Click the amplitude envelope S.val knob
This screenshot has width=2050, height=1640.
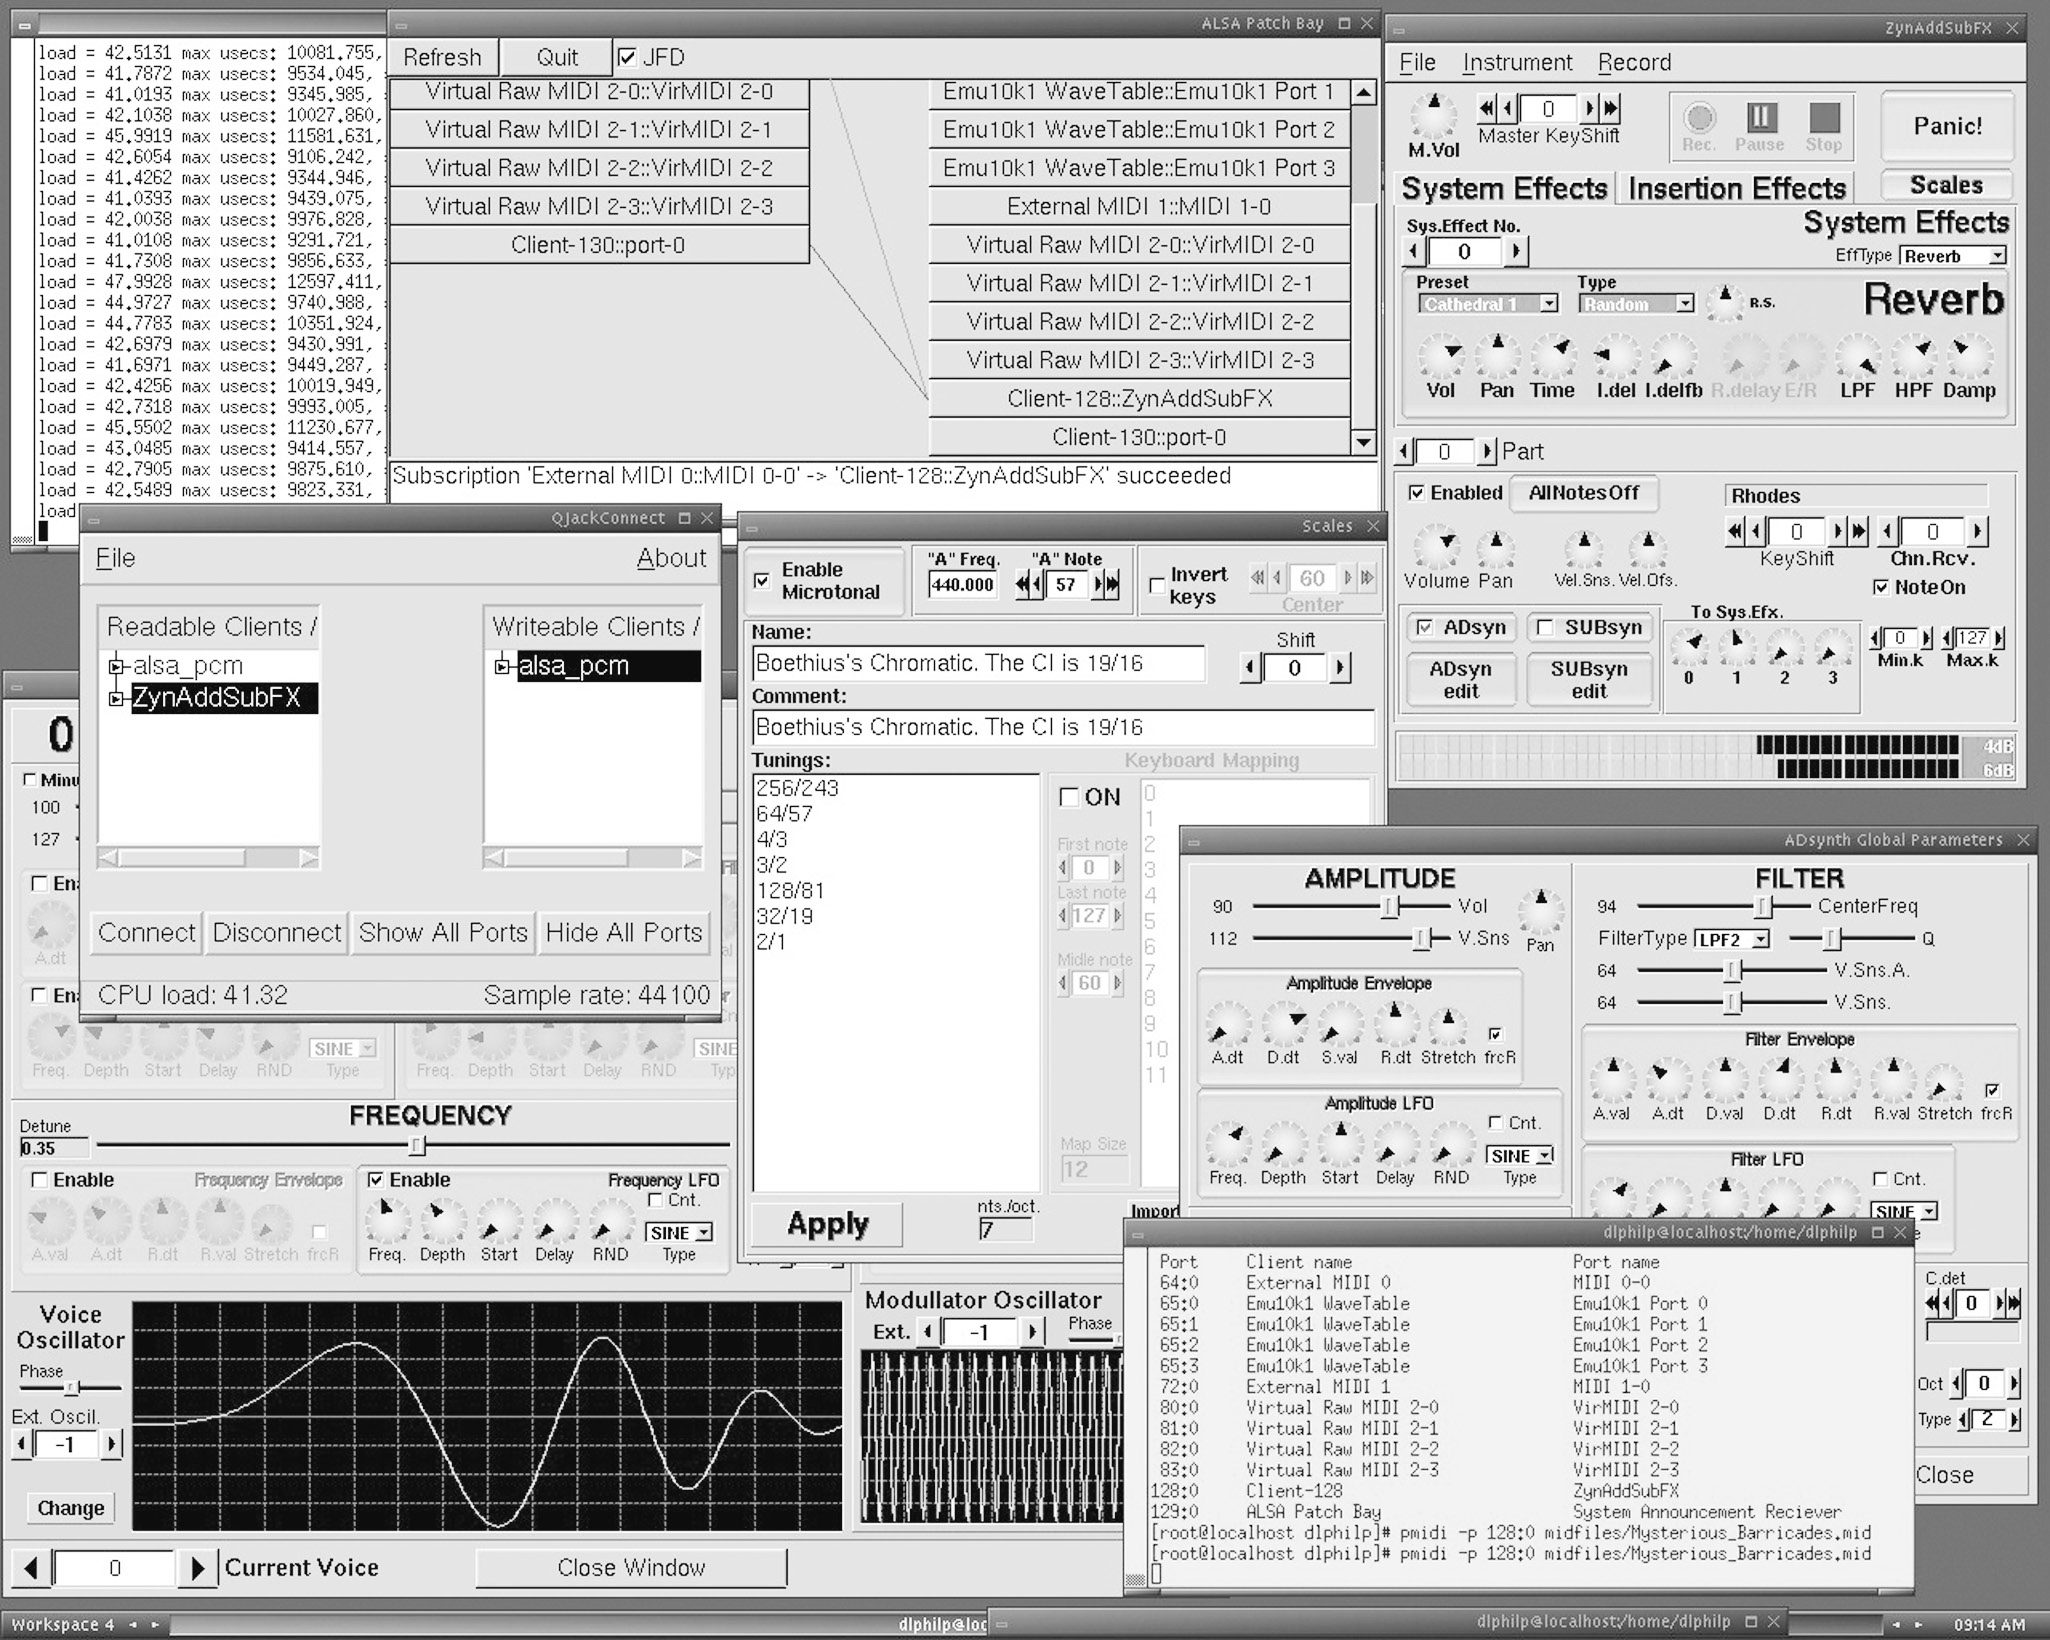1340,1025
